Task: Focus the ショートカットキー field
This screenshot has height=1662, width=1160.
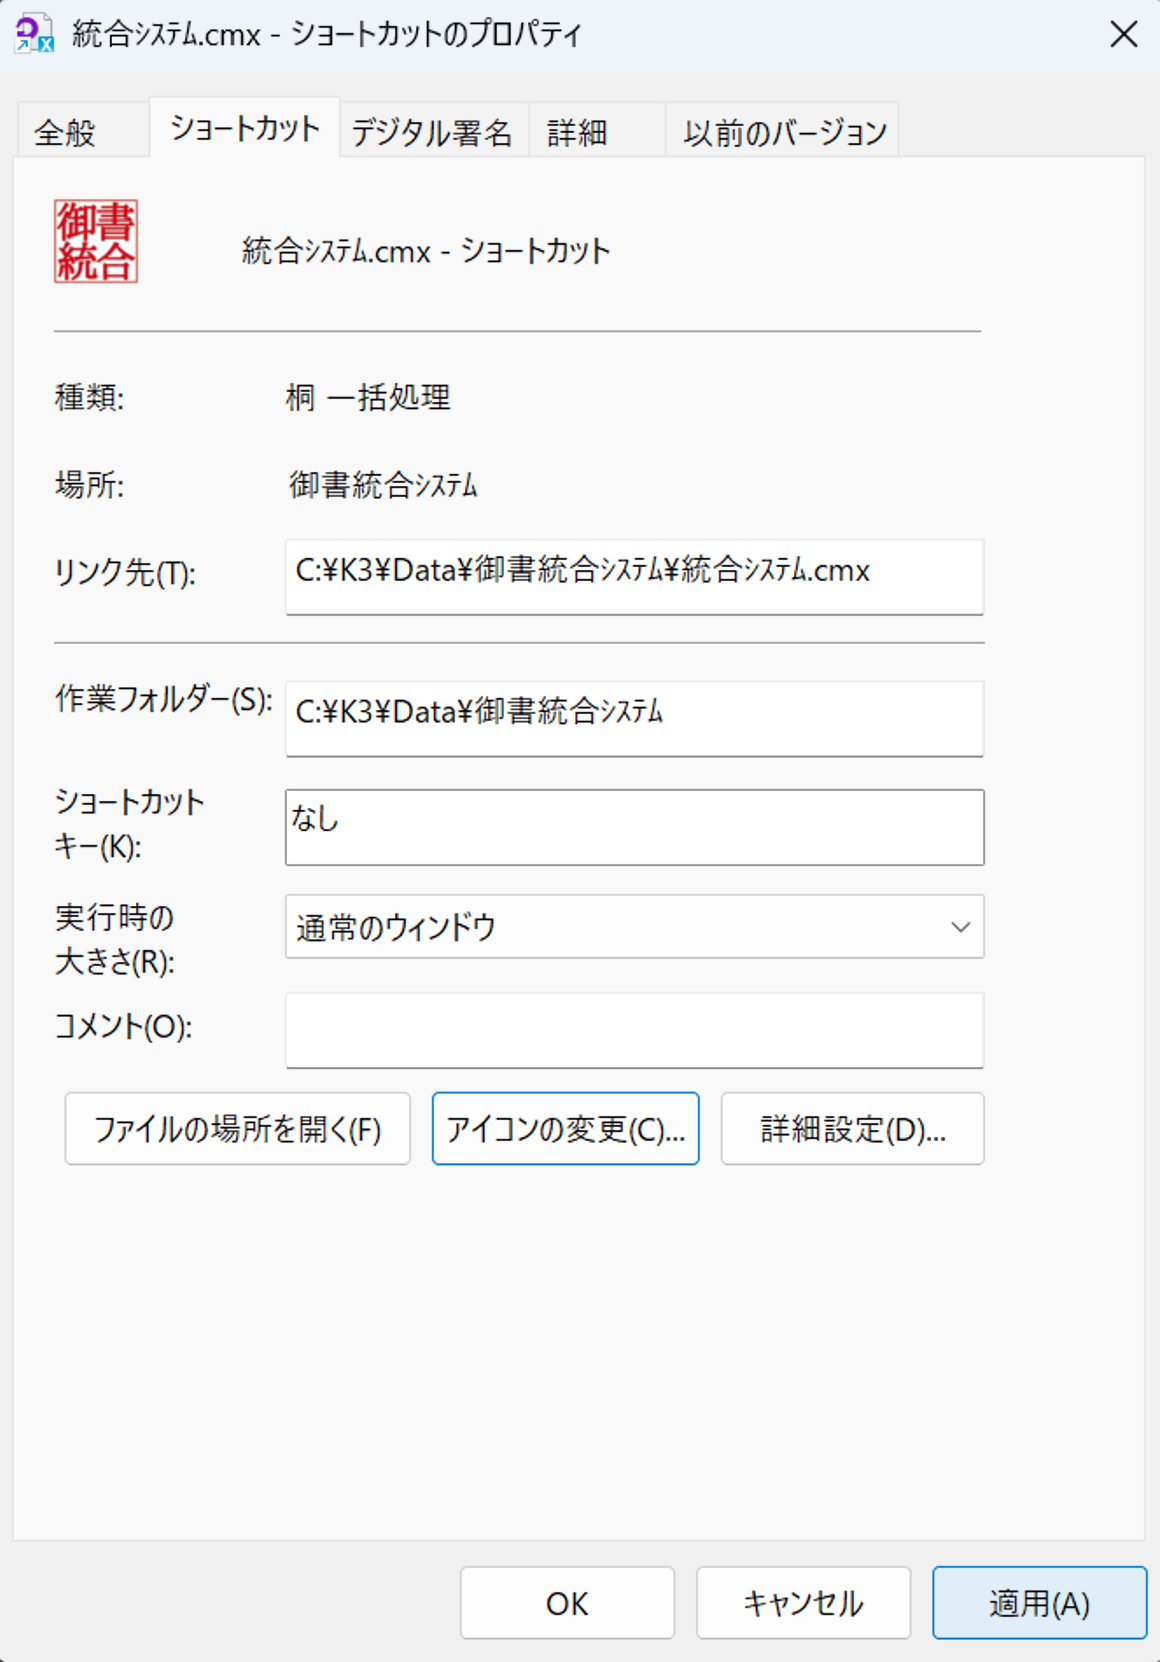Action: pyautogui.click(x=634, y=827)
